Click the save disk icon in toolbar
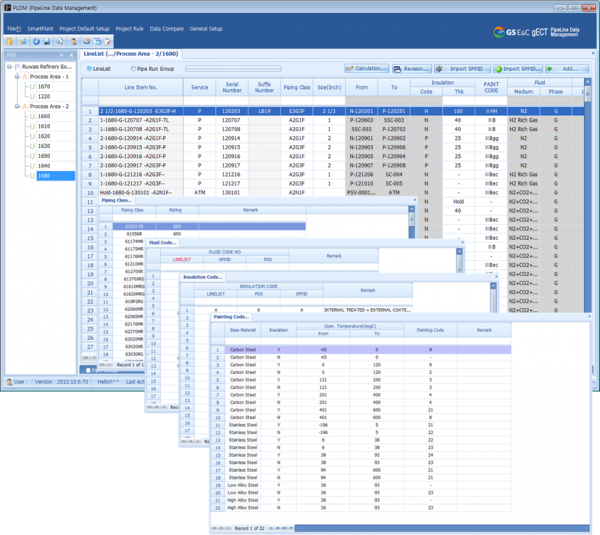Image resolution: width=600 pixels, height=535 pixels. coord(47,42)
